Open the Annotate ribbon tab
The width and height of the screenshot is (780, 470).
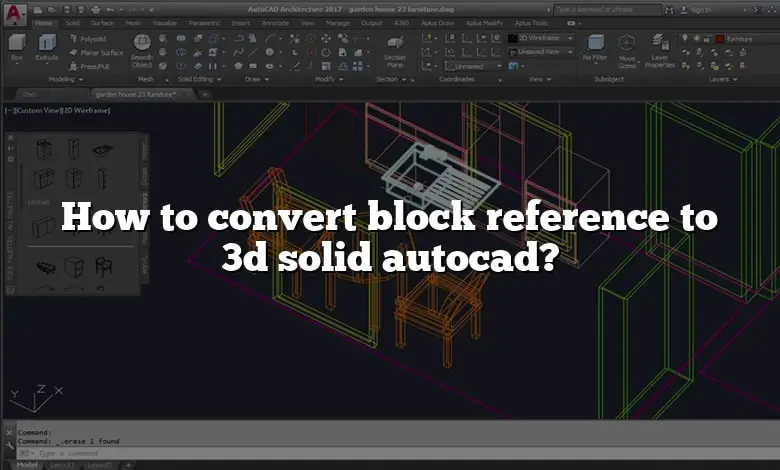point(274,22)
